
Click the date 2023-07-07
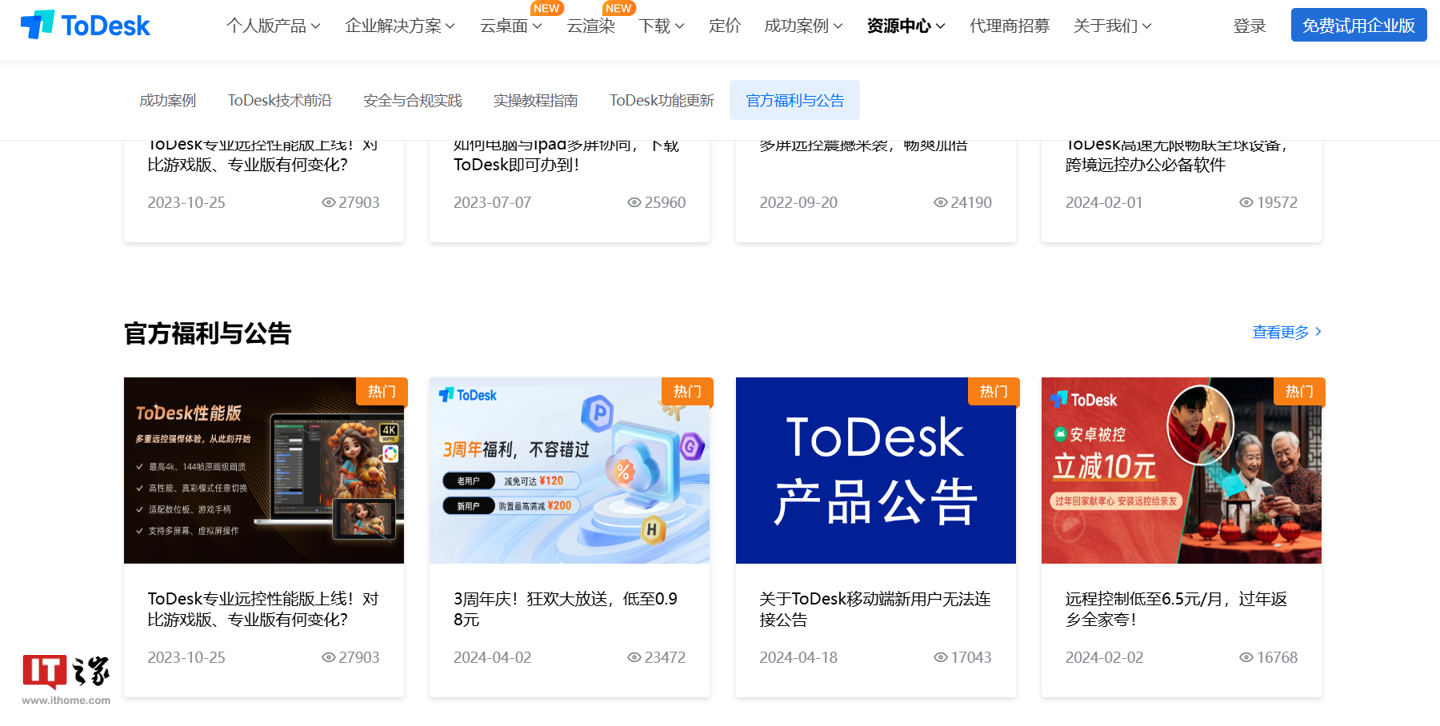[x=492, y=202]
